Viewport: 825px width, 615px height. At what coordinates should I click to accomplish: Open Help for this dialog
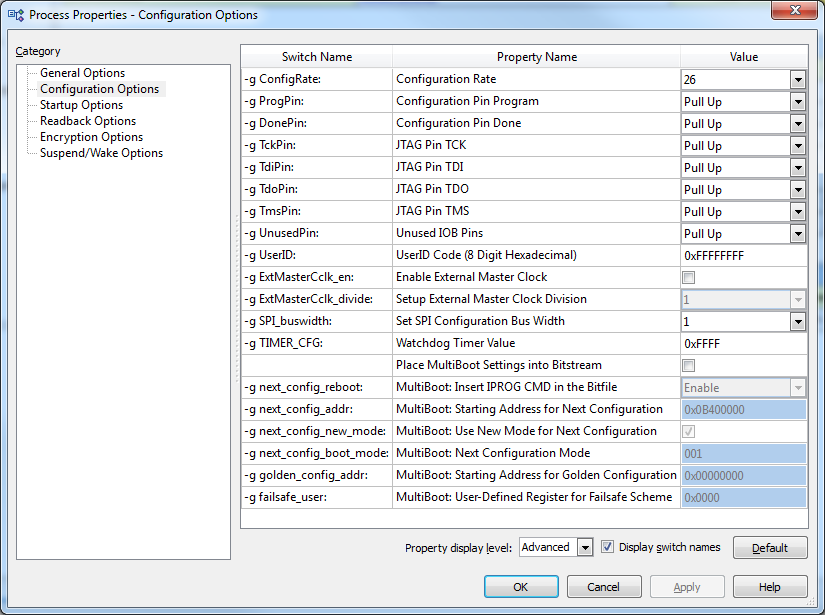[770, 587]
